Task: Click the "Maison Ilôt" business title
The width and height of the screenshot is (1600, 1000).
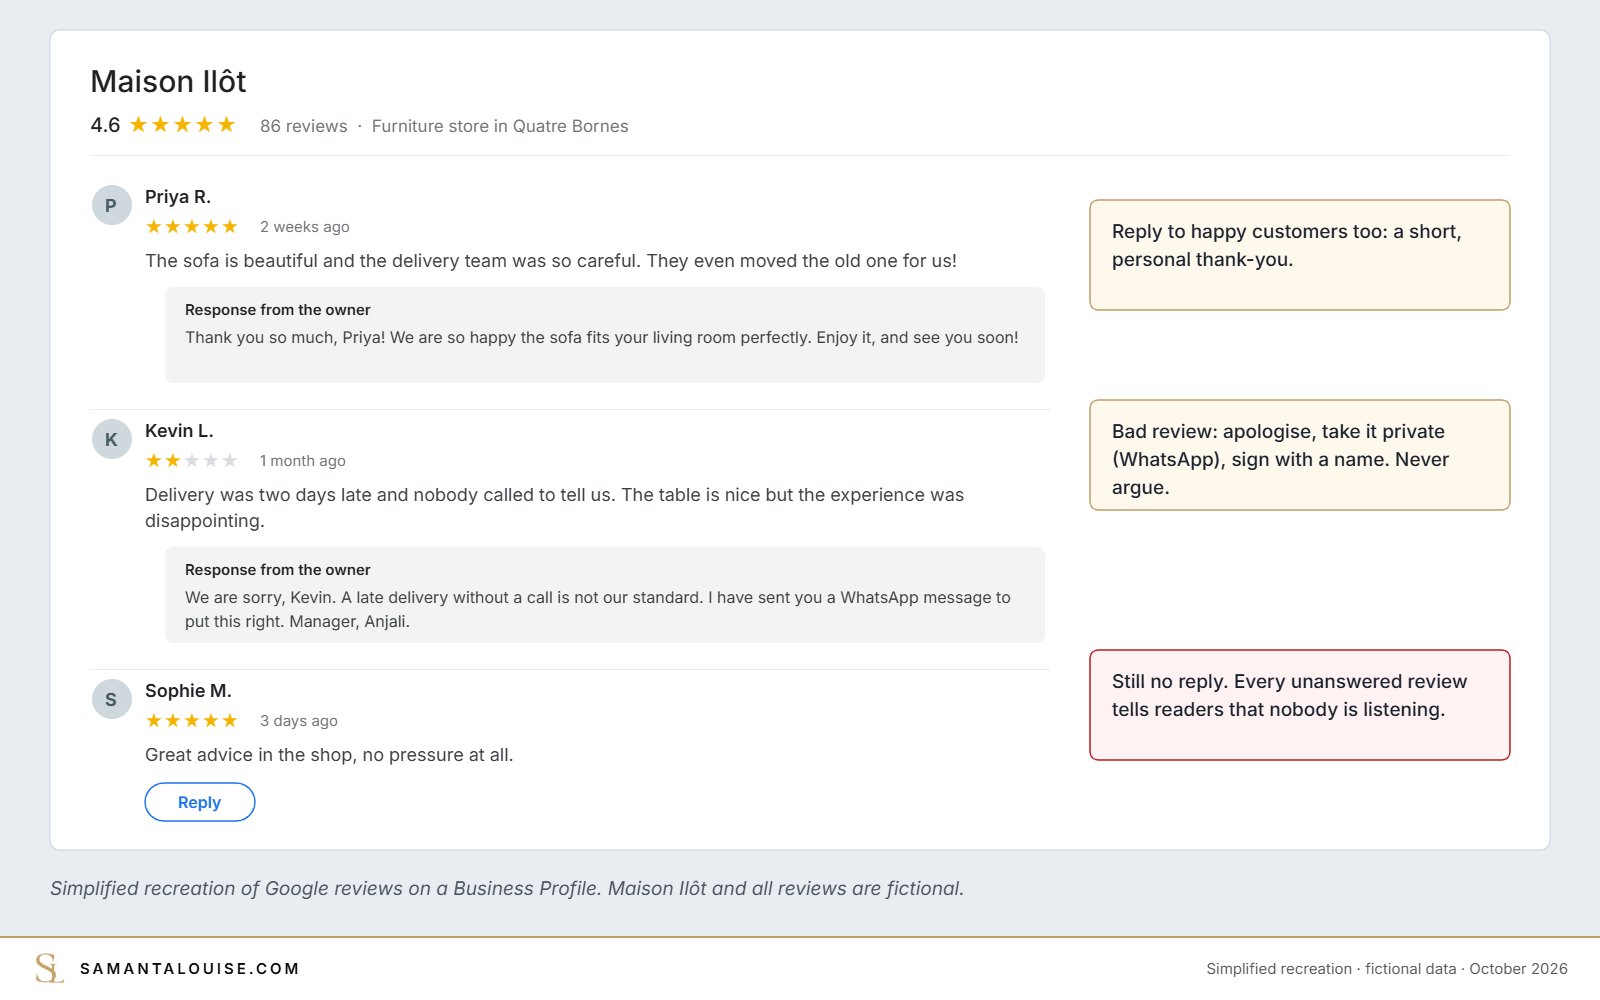Action: [168, 81]
